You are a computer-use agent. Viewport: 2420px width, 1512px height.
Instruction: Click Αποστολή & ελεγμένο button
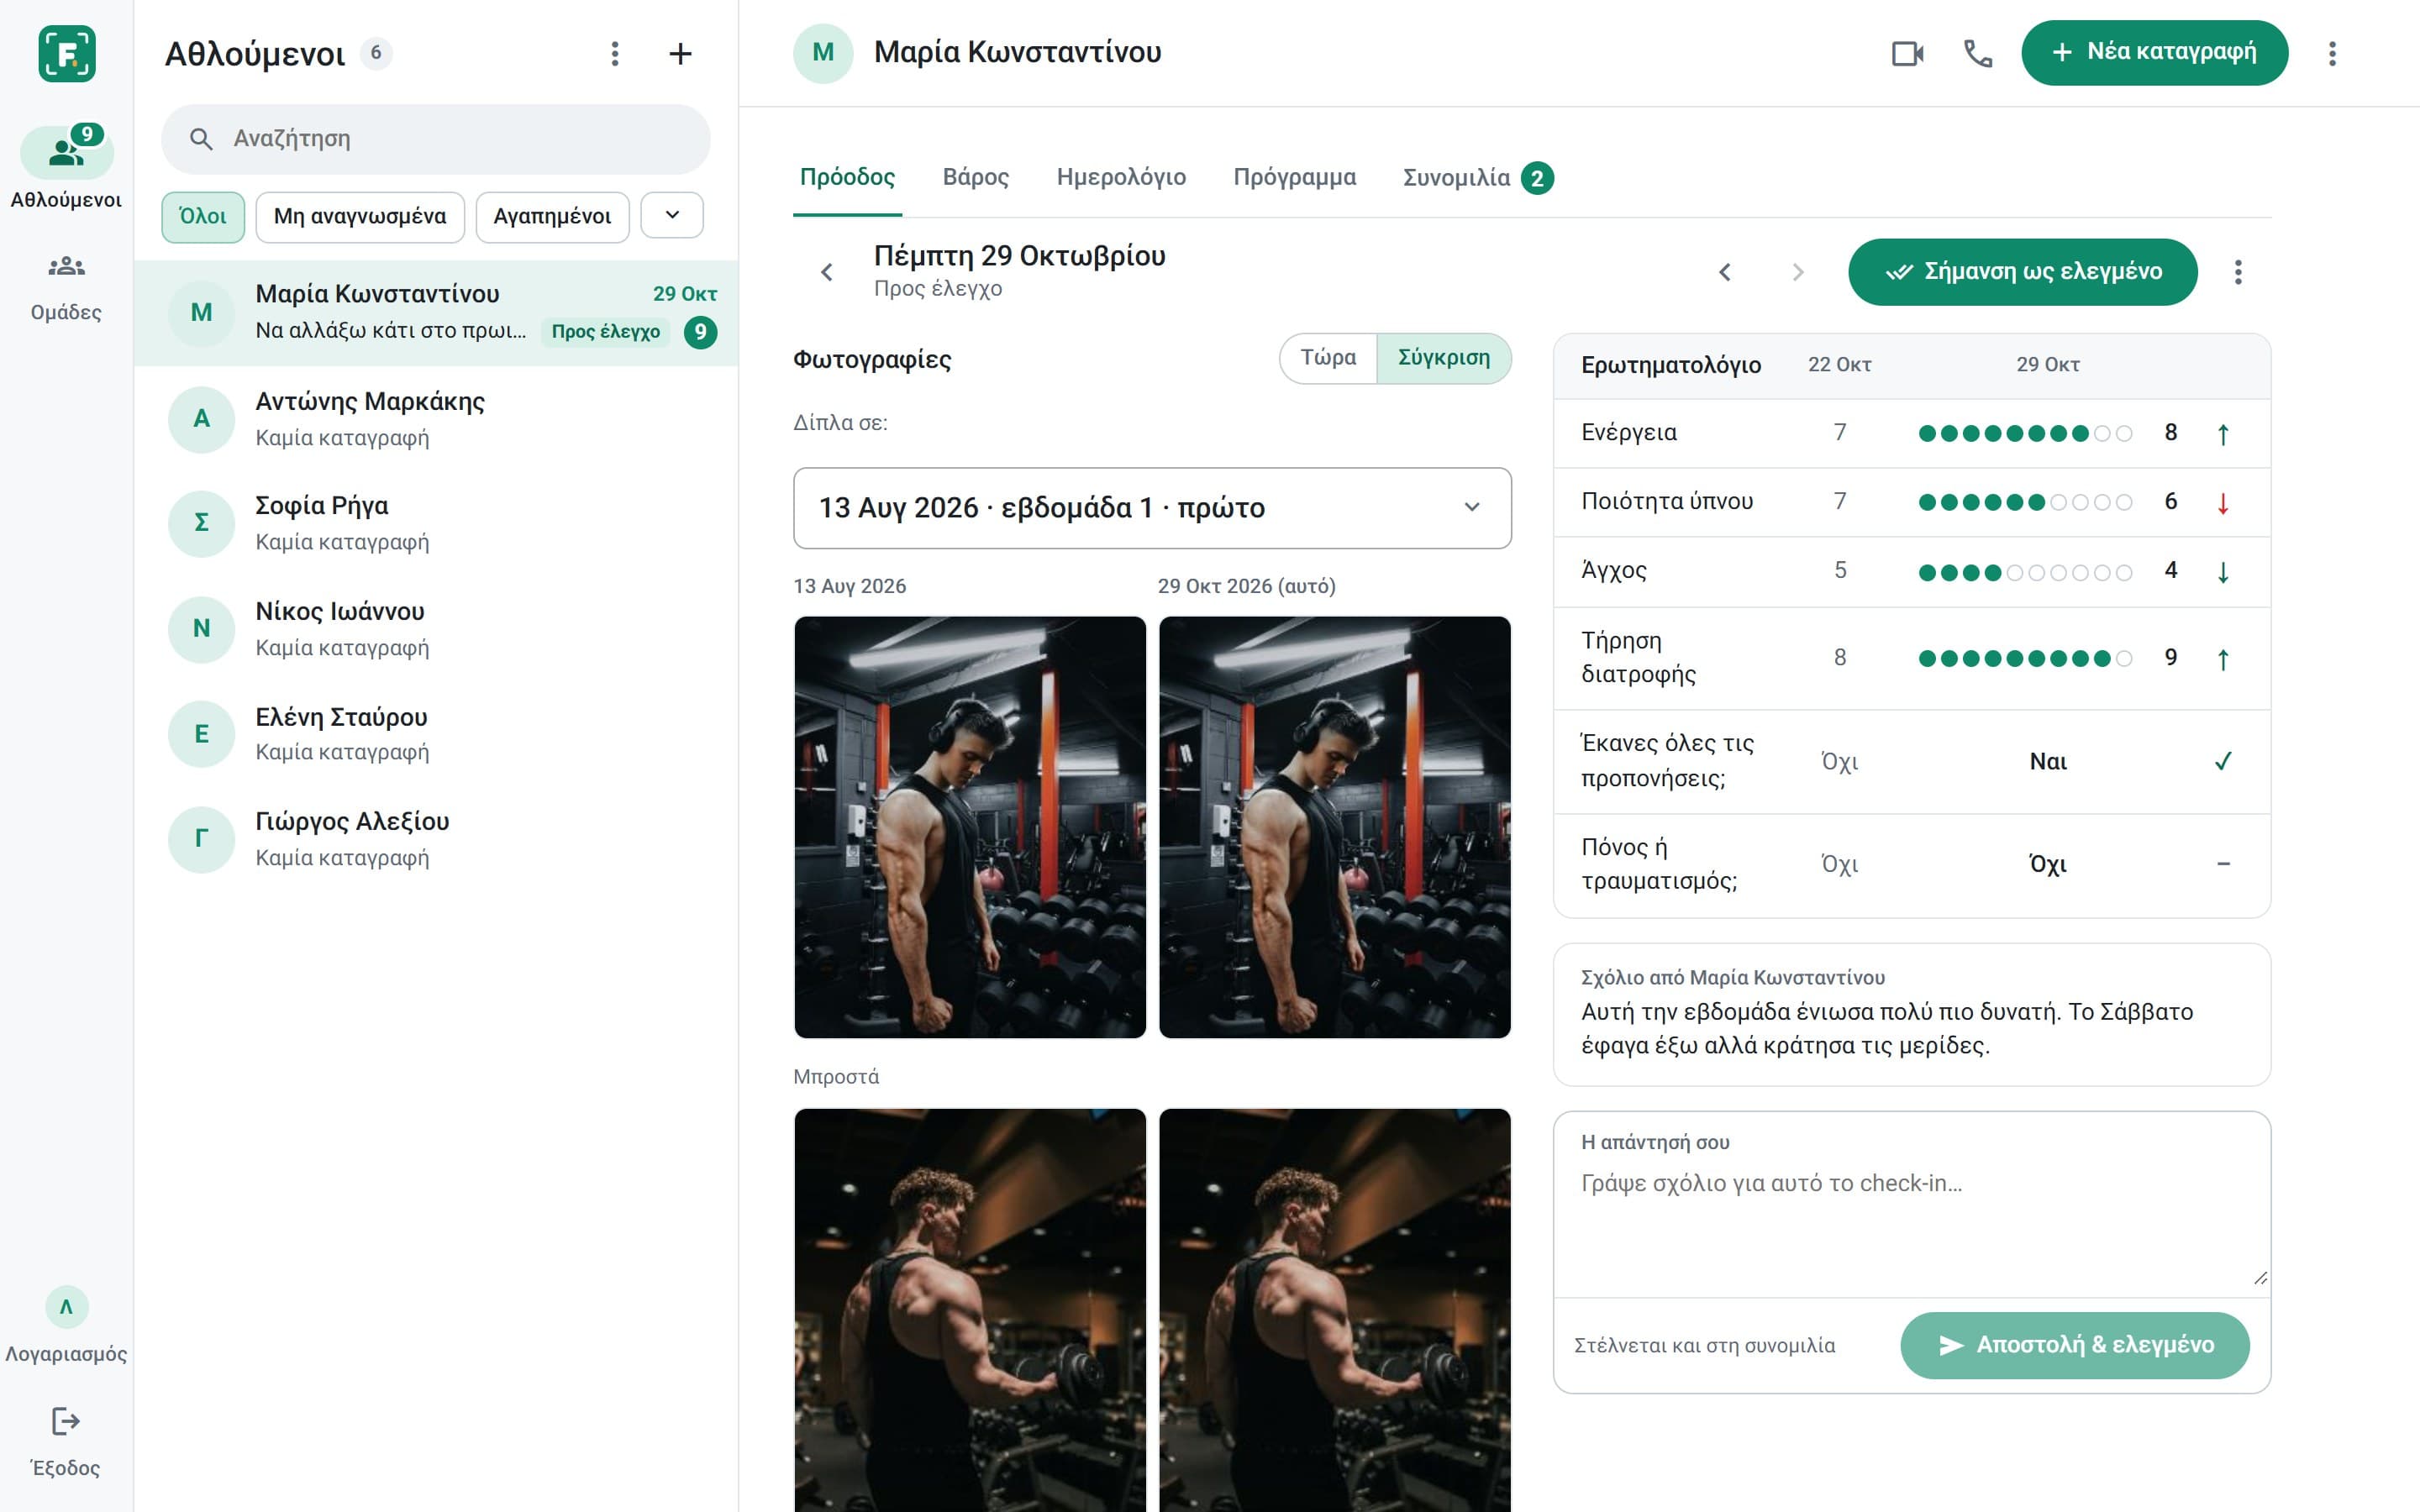point(2075,1345)
